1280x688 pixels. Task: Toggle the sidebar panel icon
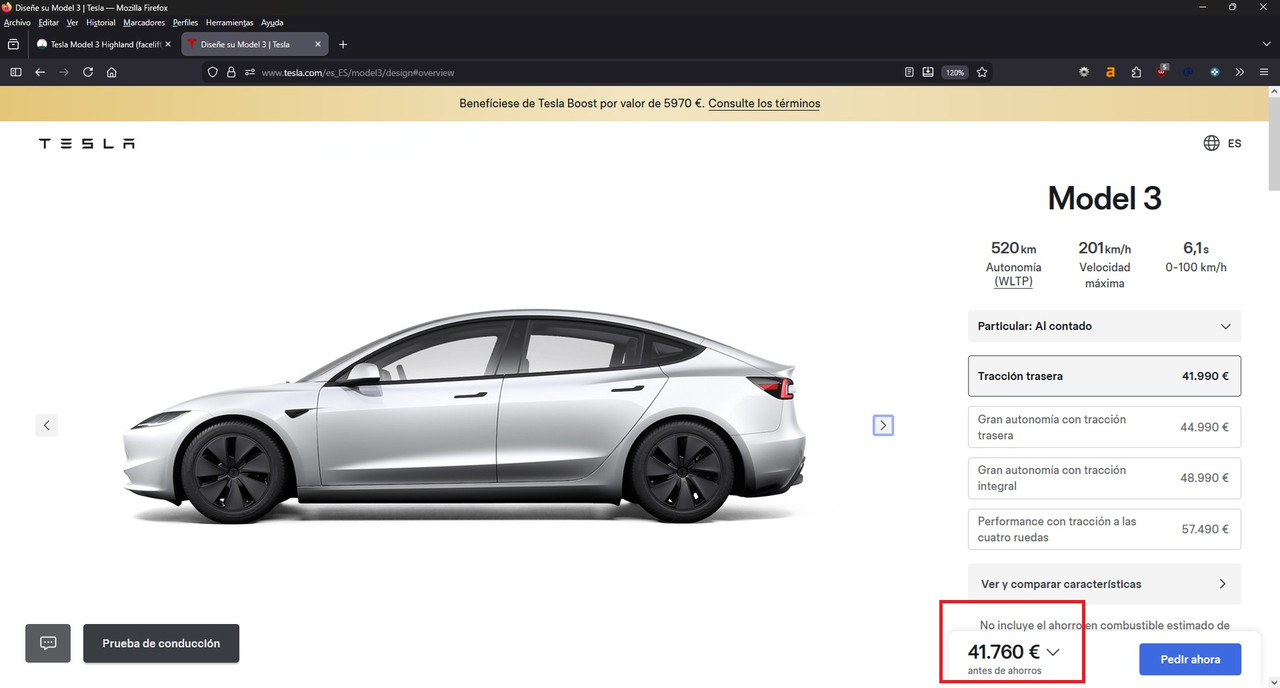coord(15,72)
